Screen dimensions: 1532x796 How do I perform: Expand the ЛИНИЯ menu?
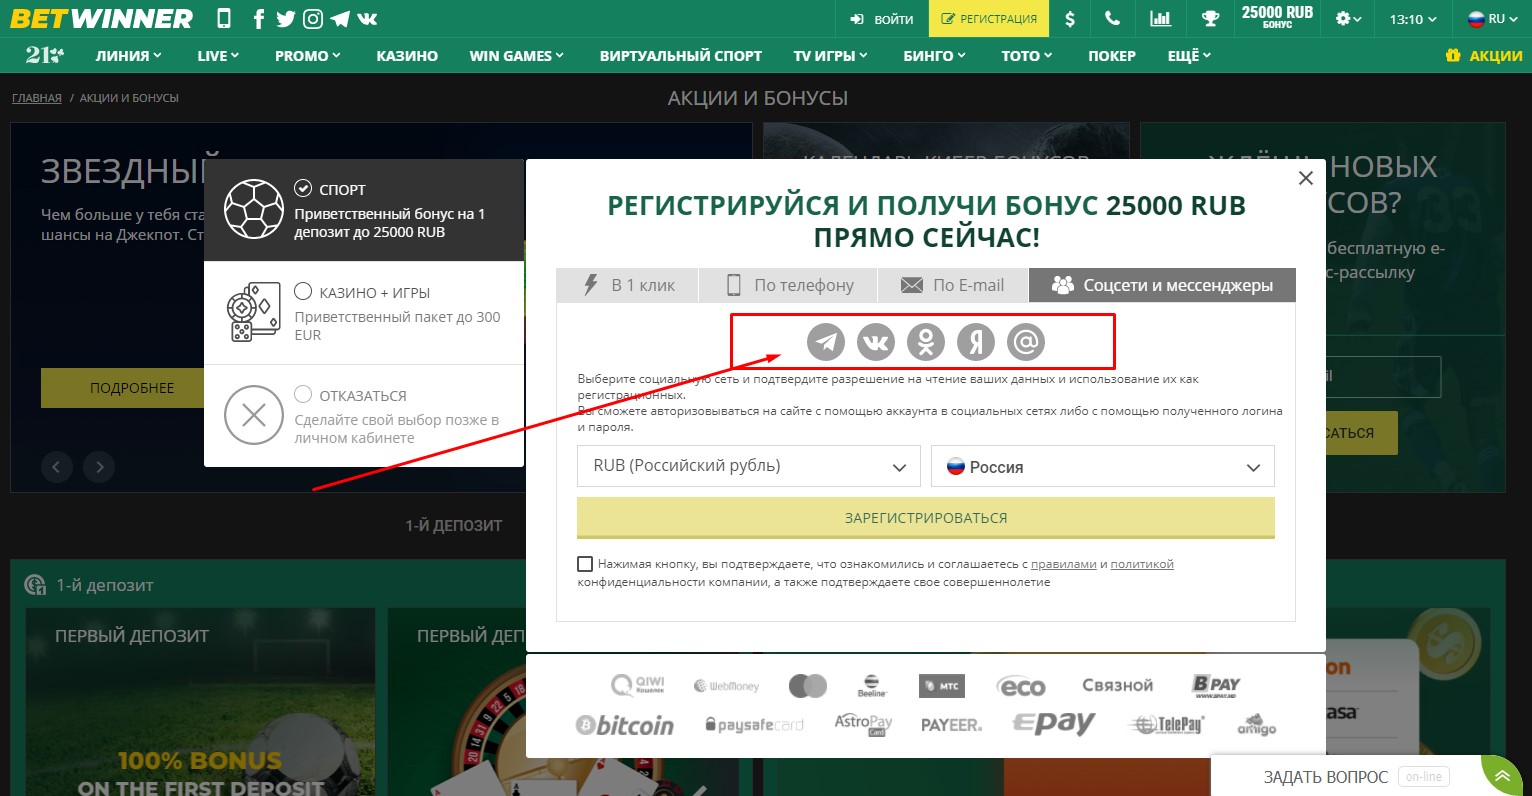click(128, 56)
